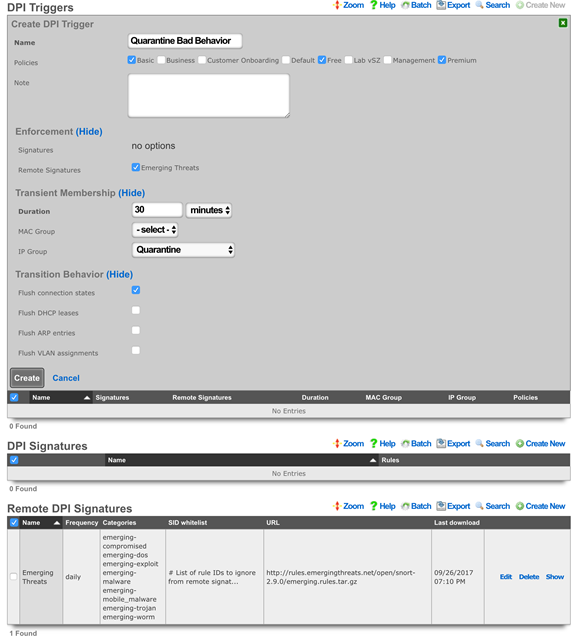585x641 pixels.
Task: Click Frequency column header
Action: (x=82, y=522)
